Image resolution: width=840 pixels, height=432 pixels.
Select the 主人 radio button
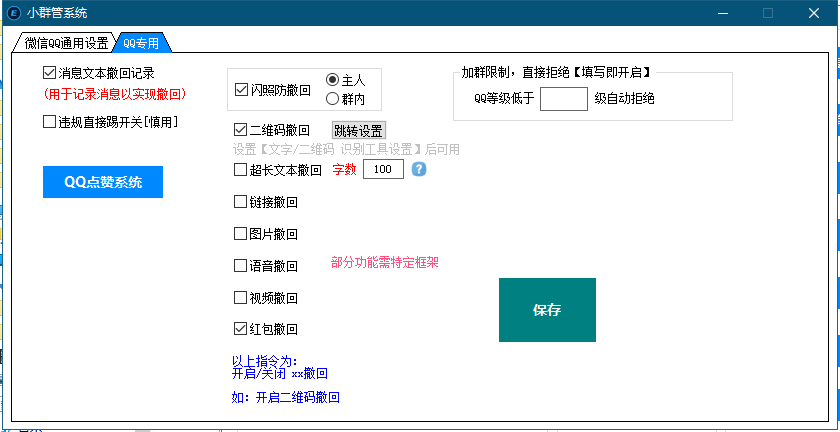tap(346, 80)
